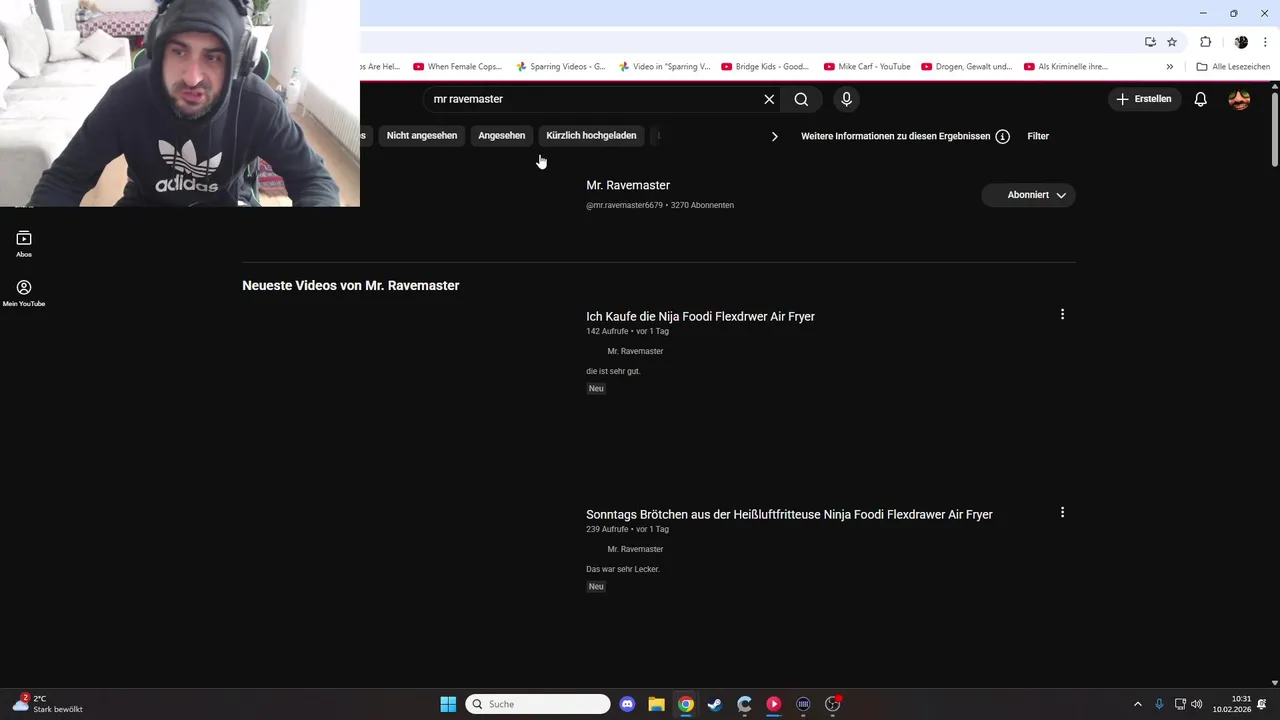Image resolution: width=1280 pixels, height=720 pixels.
Task: Show more filter chips with right chevron
Action: point(774,136)
